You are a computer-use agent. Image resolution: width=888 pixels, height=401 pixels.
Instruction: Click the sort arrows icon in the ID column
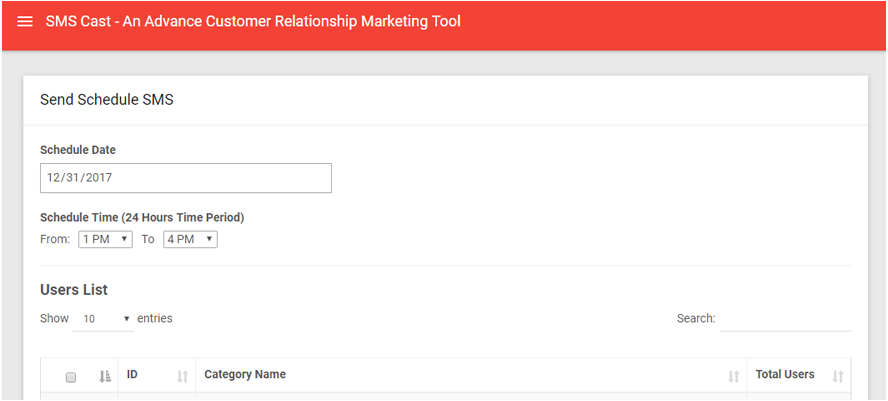coord(182,376)
